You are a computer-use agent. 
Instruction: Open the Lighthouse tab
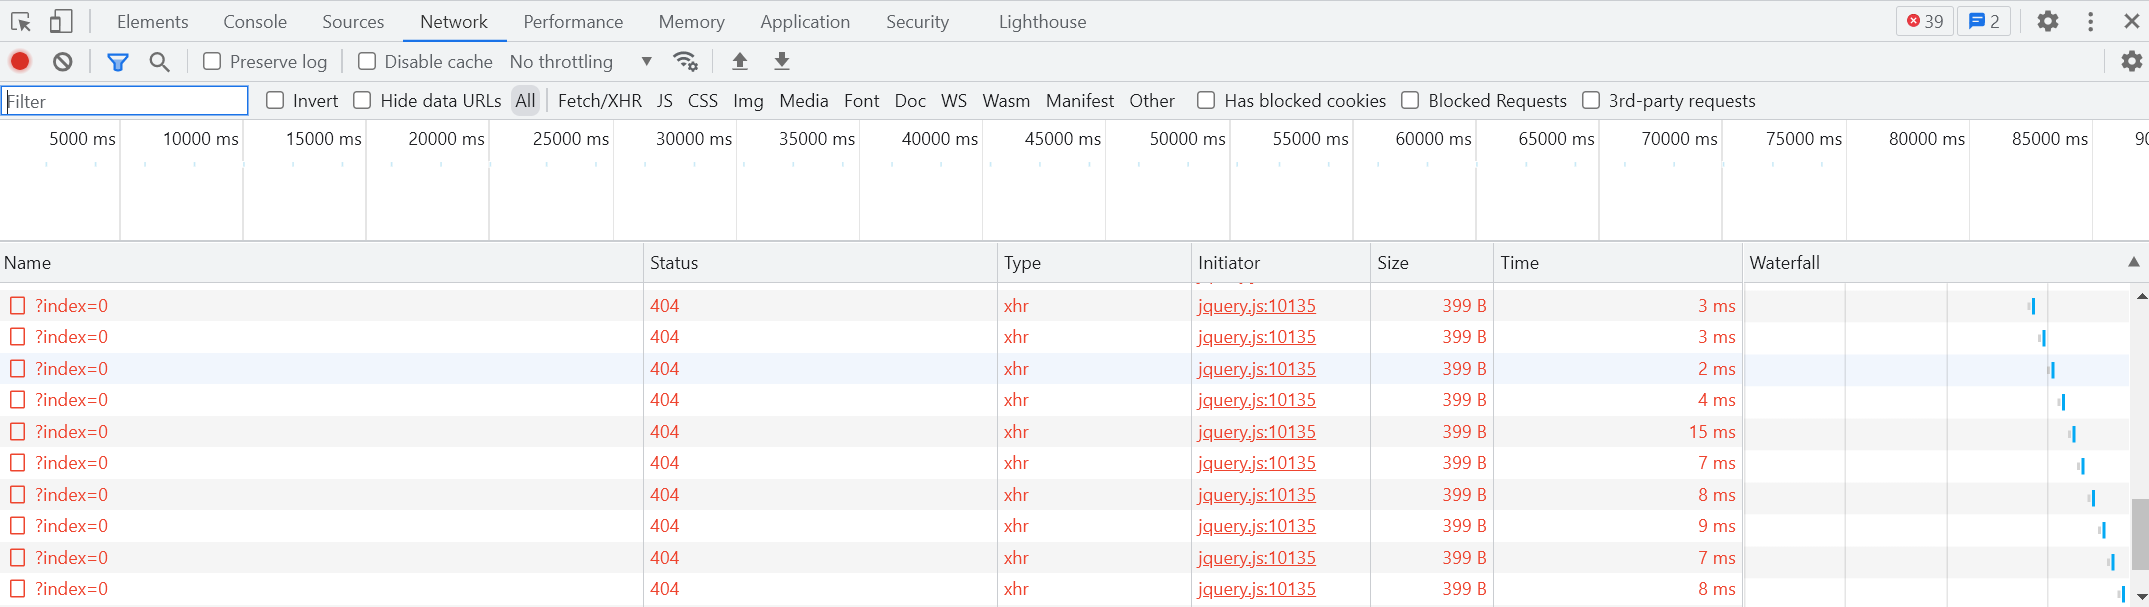[1042, 21]
